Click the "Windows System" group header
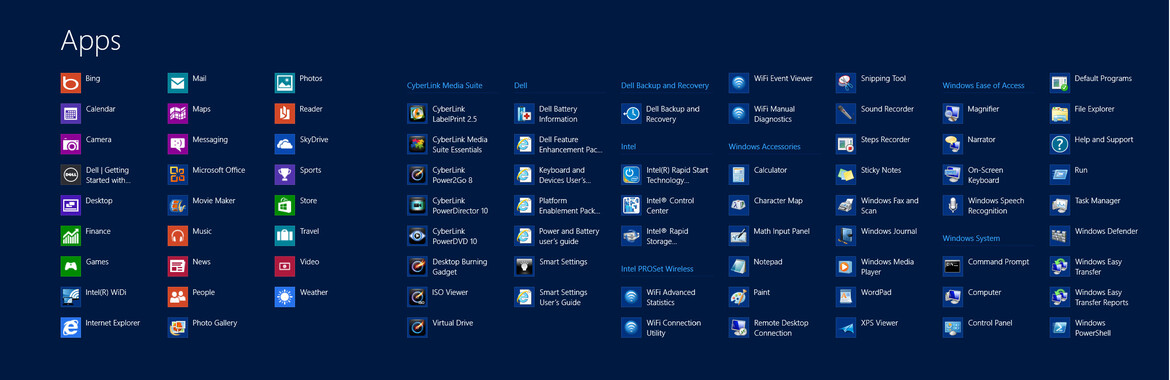The height and width of the screenshot is (380, 1170). pyautogui.click(x=971, y=239)
